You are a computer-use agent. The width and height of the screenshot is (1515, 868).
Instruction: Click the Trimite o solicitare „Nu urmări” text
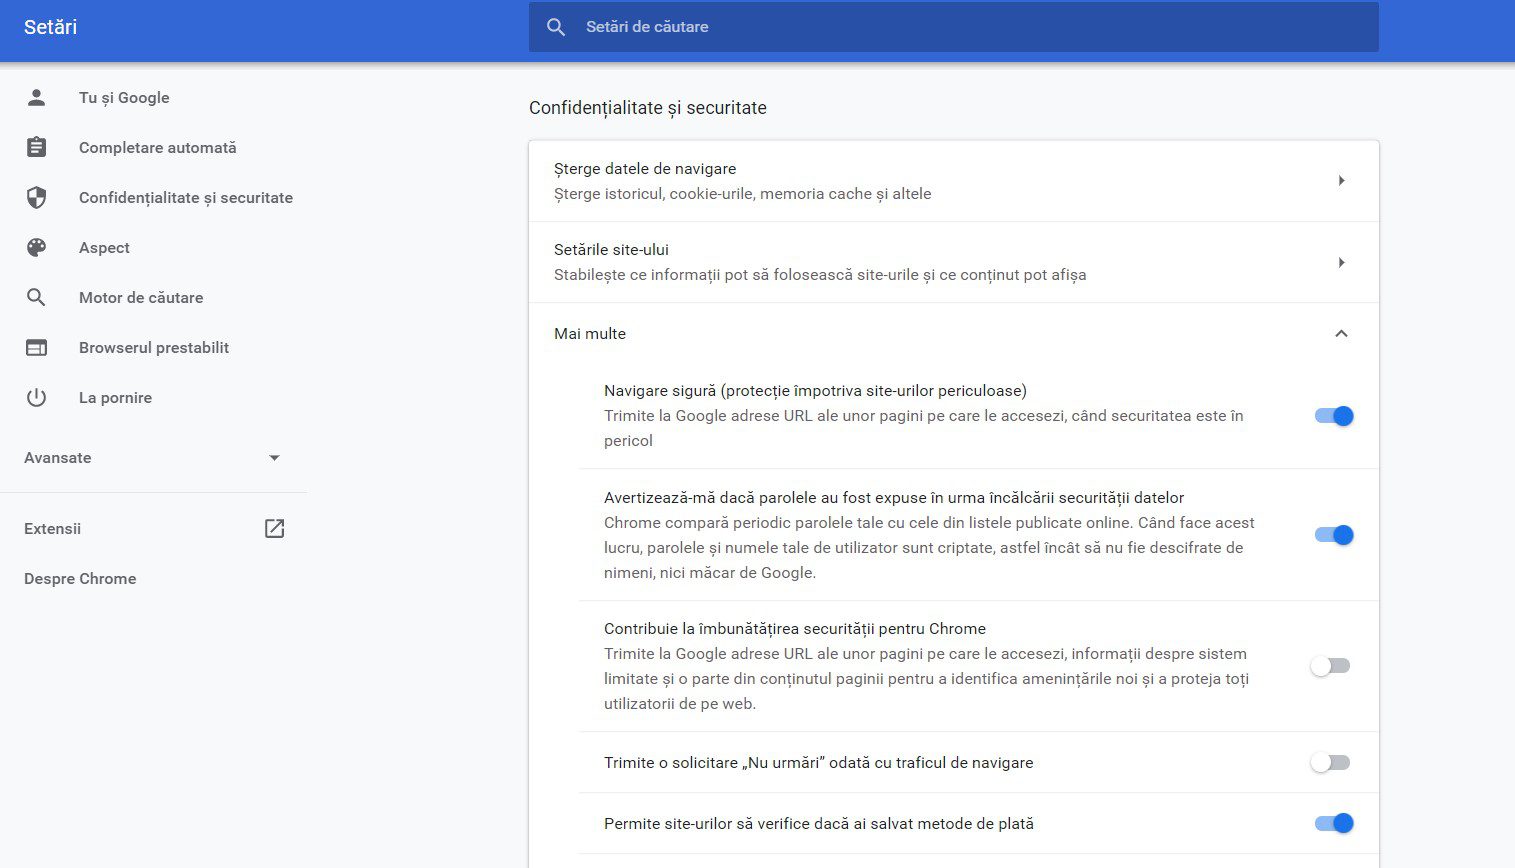click(819, 763)
